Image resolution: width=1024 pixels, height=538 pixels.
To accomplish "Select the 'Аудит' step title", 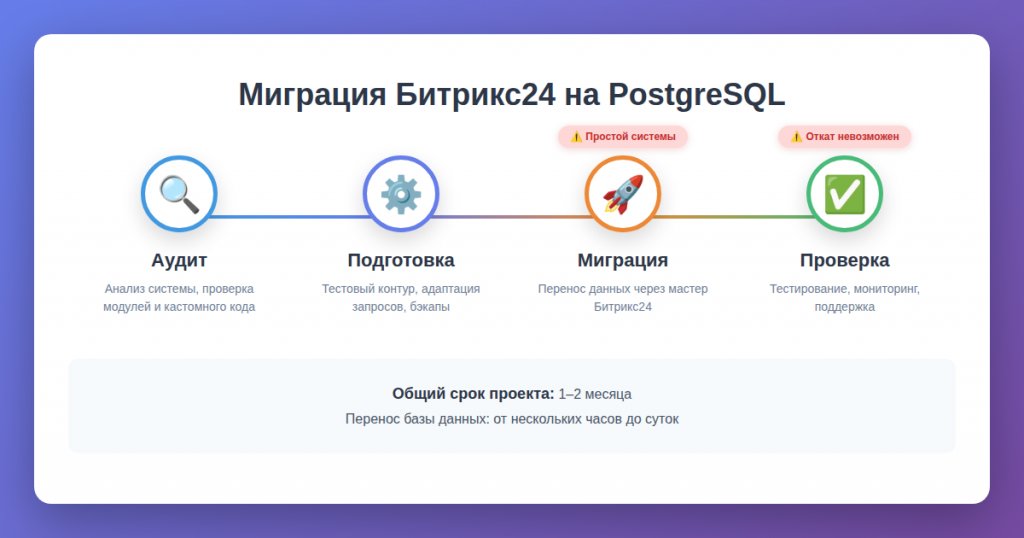I will 179,260.
